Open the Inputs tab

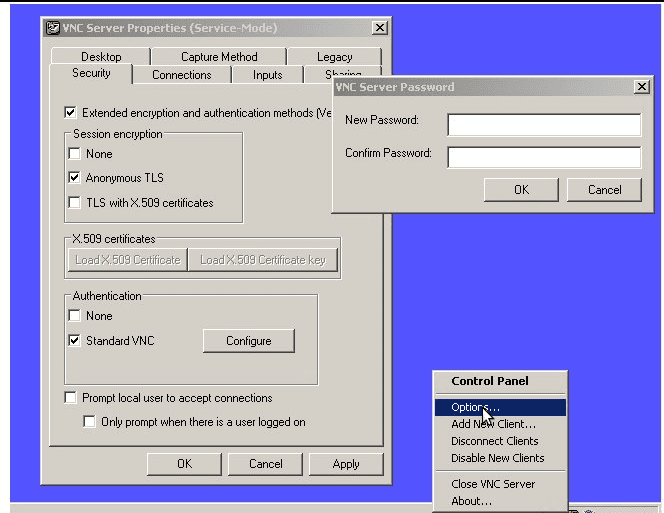click(267, 75)
